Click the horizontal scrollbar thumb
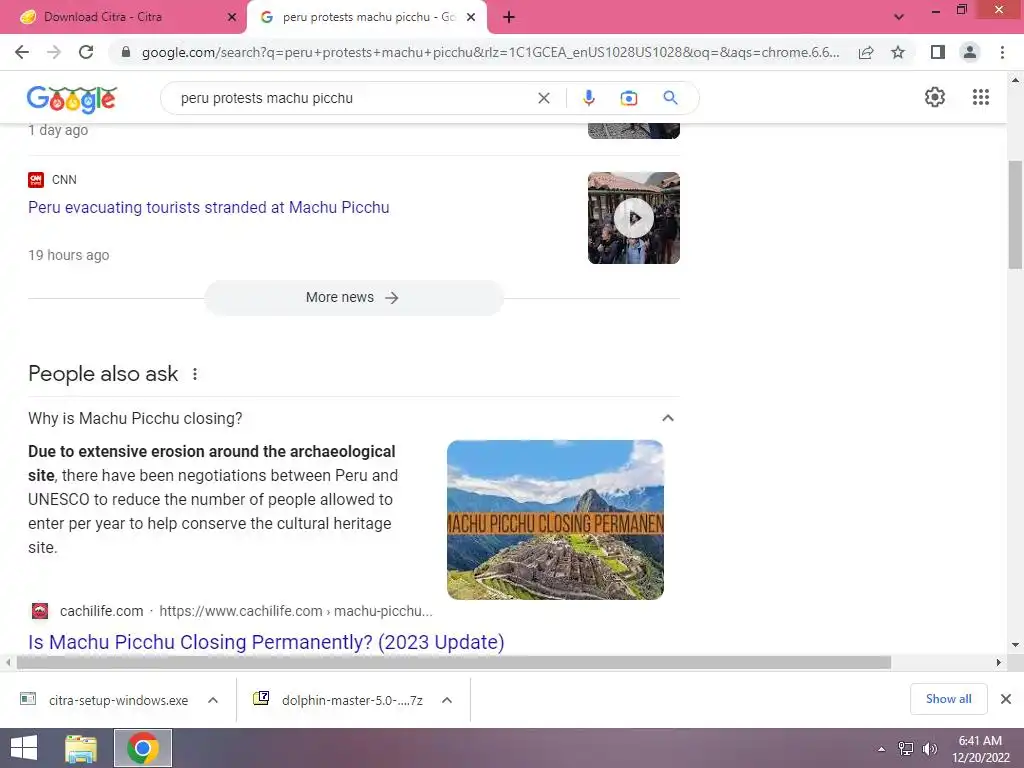The height and width of the screenshot is (768, 1024). pos(454,663)
